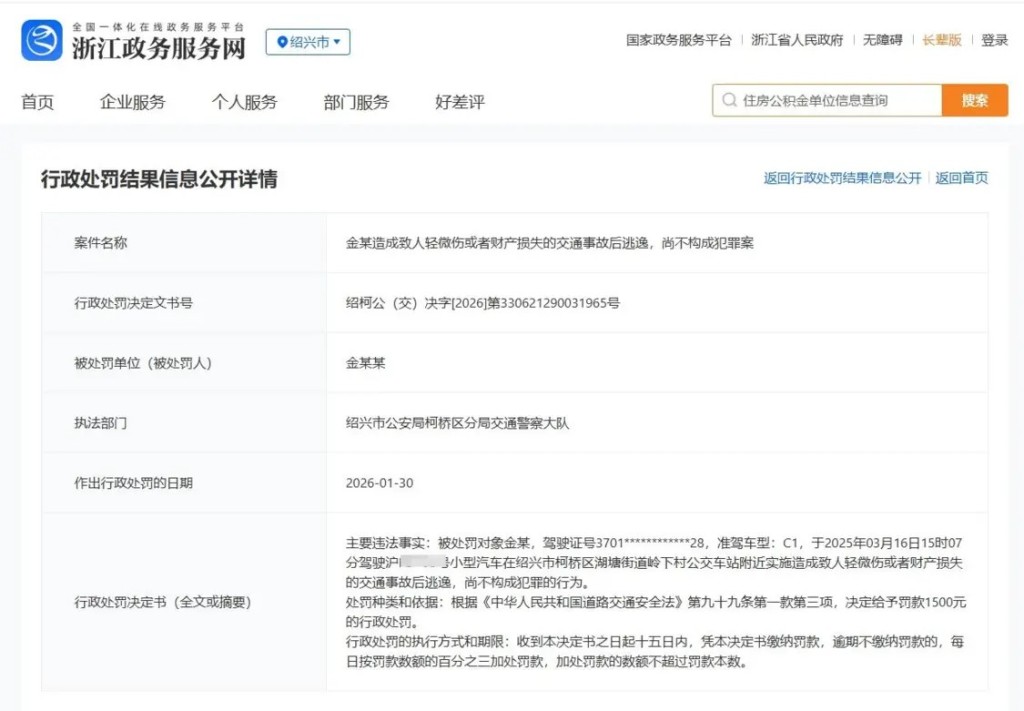The width and height of the screenshot is (1024, 711).
Task: Select the 部门服务 menu item
Action: click(356, 101)
